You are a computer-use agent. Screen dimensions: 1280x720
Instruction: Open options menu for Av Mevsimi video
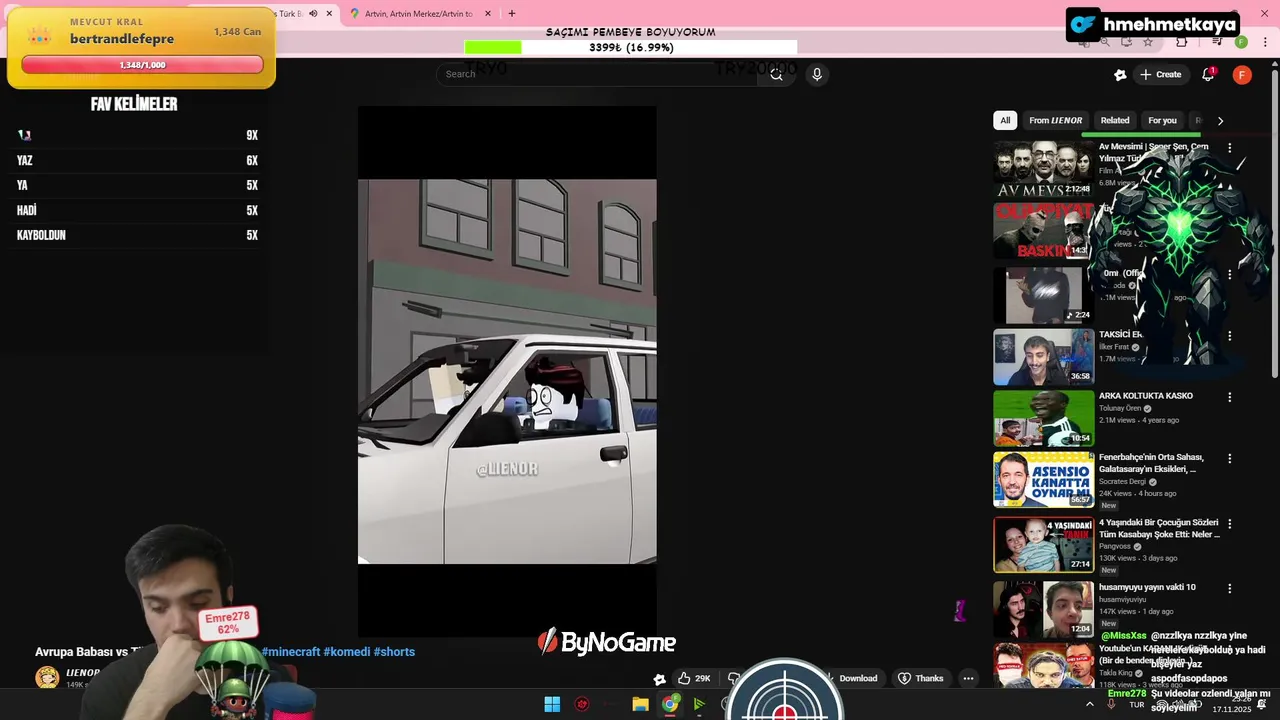1230,148
